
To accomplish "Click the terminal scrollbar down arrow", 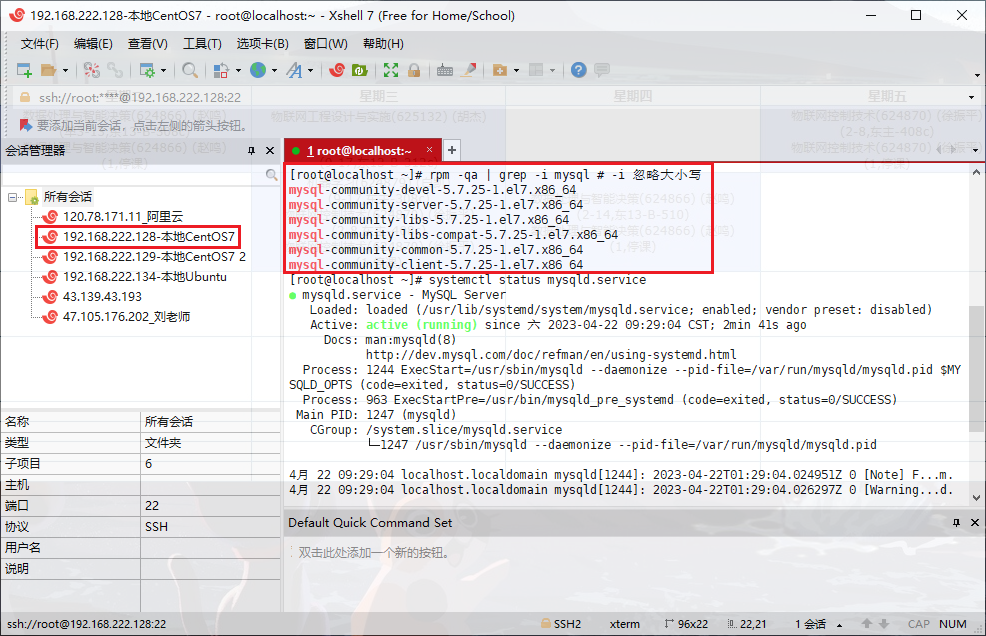I will tap(976, 498).
